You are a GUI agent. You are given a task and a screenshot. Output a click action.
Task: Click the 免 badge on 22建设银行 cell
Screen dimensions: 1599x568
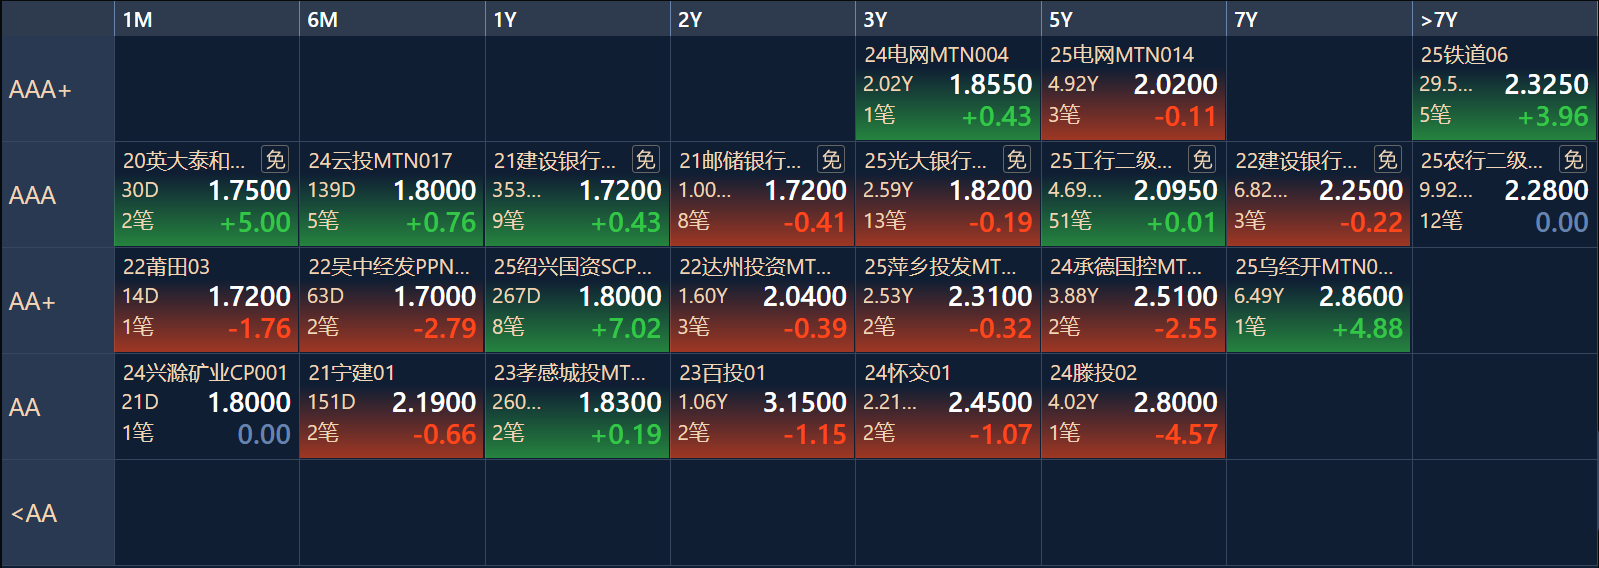[1387, 159]
